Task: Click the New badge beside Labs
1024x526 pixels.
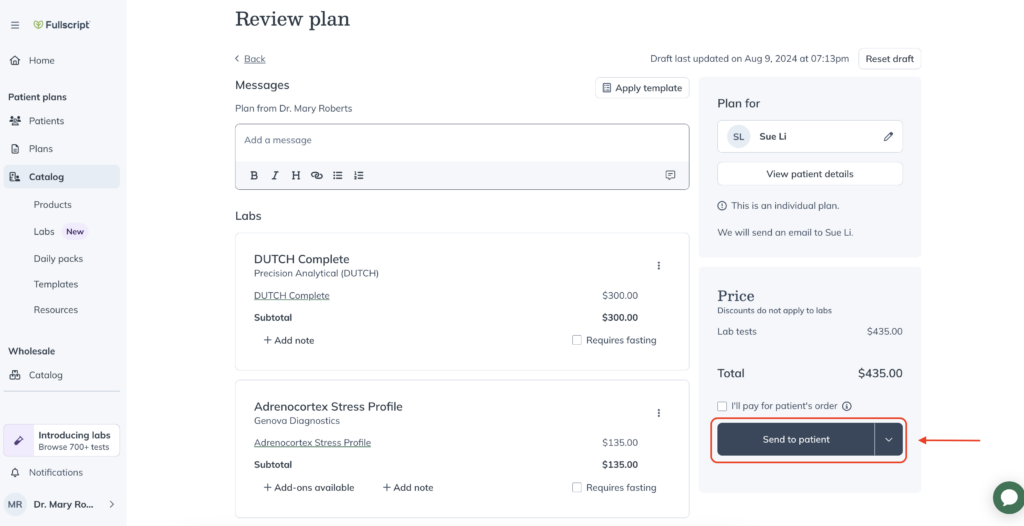Action: tap(75, 231)
